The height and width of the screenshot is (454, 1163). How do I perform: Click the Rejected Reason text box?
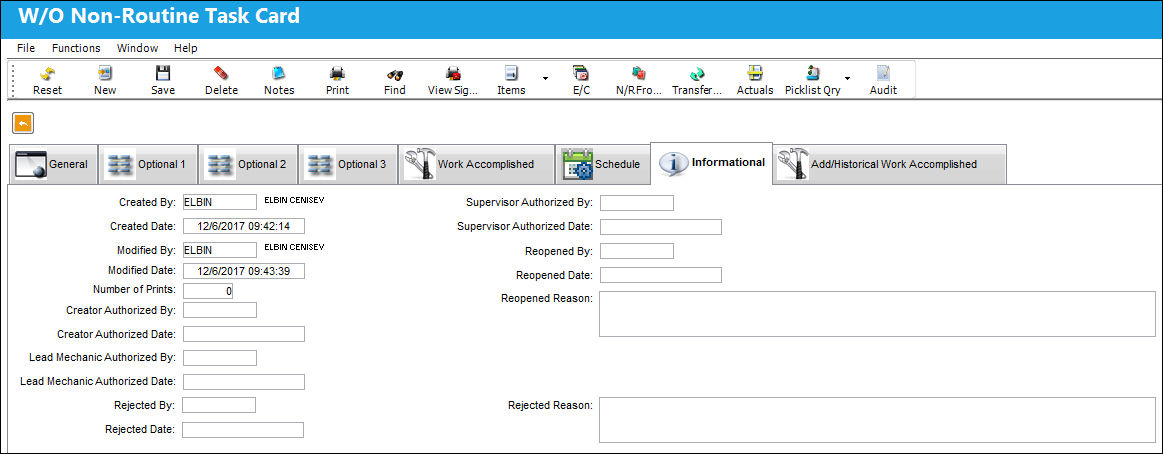point(877,420)
